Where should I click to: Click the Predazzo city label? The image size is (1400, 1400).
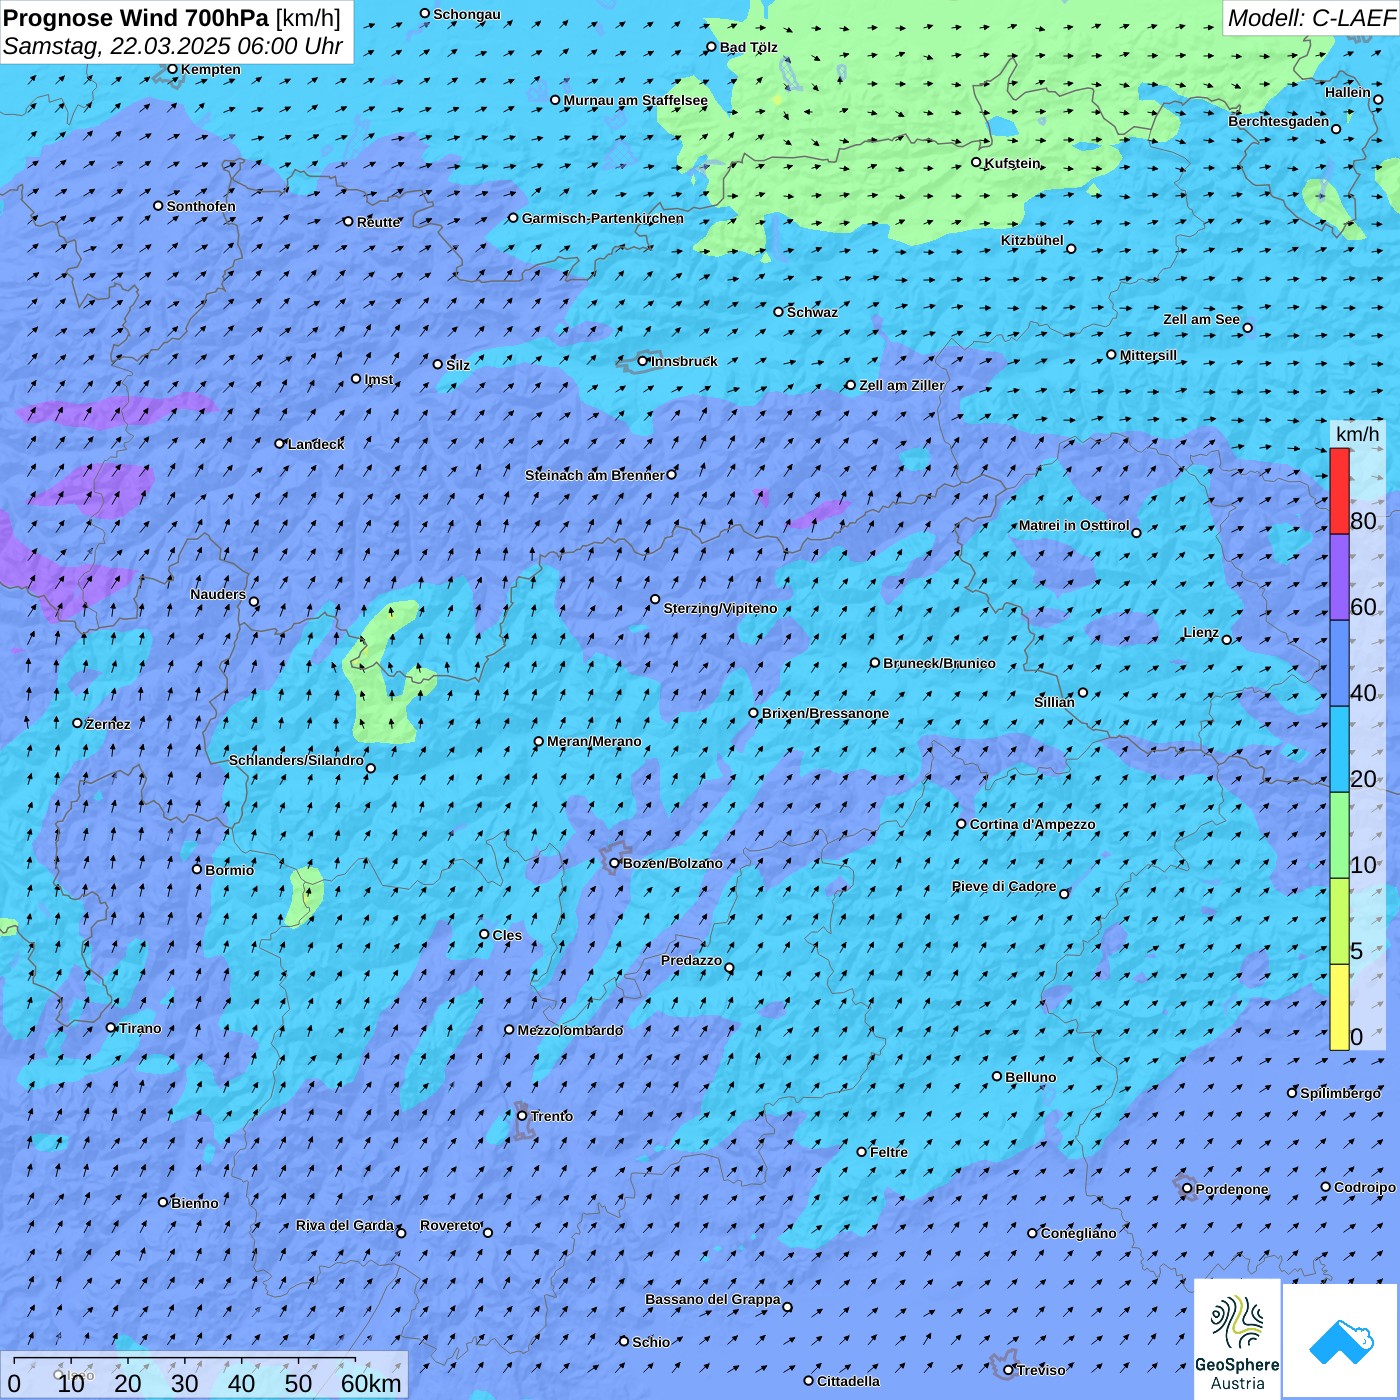691,960
